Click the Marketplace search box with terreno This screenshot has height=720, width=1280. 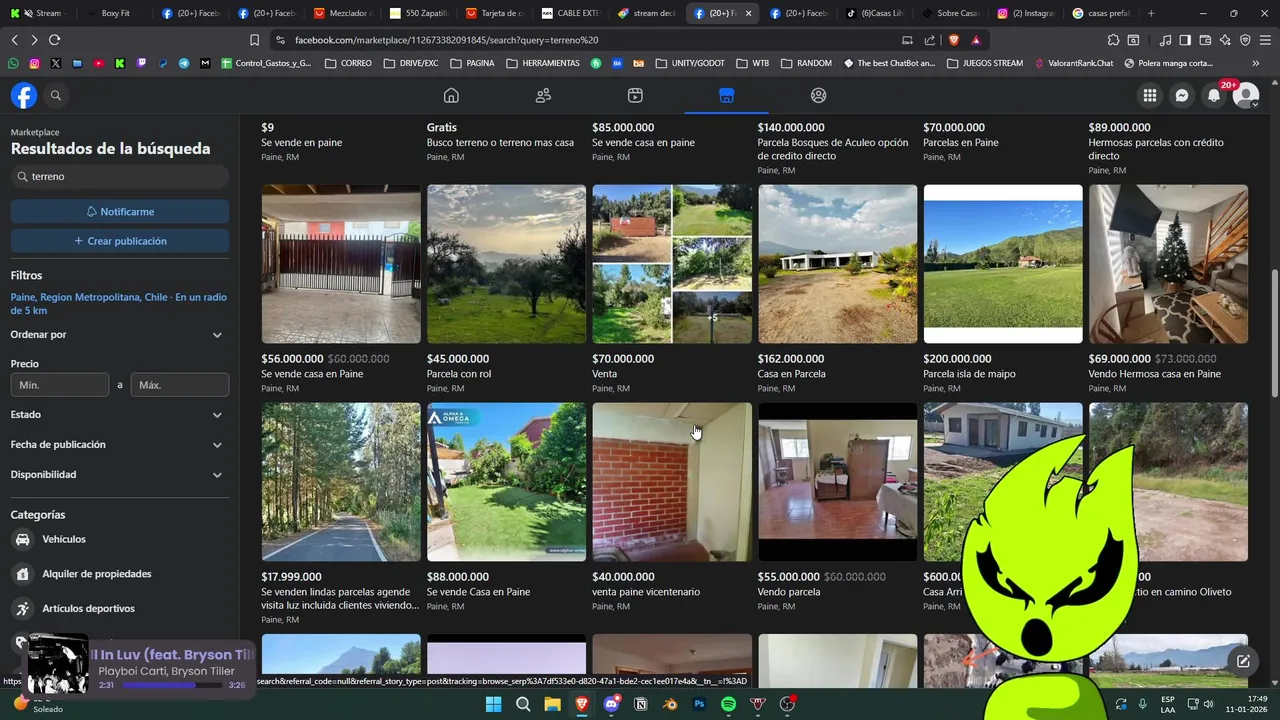coord(120,176)
